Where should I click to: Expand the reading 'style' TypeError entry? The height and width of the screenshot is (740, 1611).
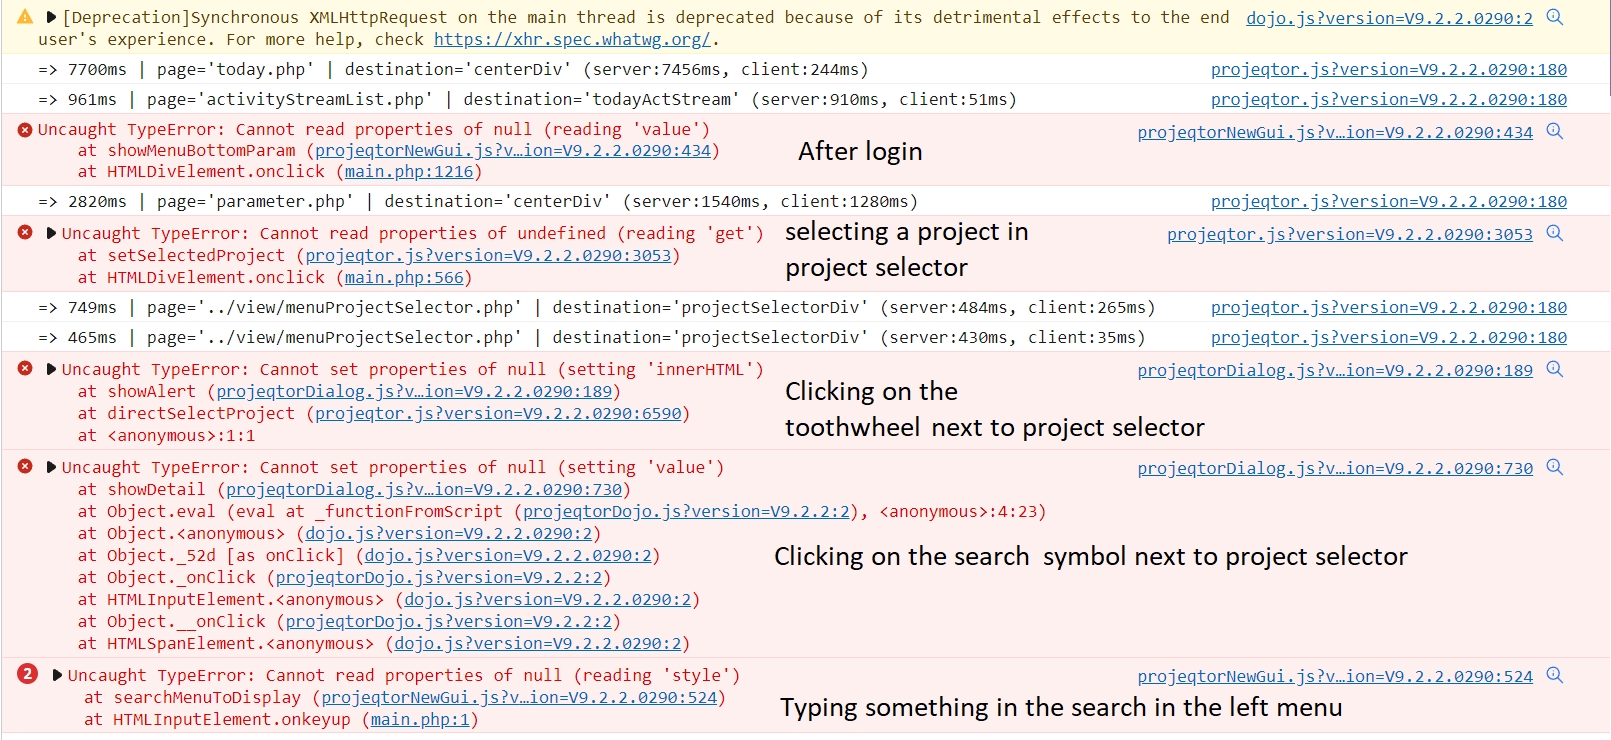(57, 675)
